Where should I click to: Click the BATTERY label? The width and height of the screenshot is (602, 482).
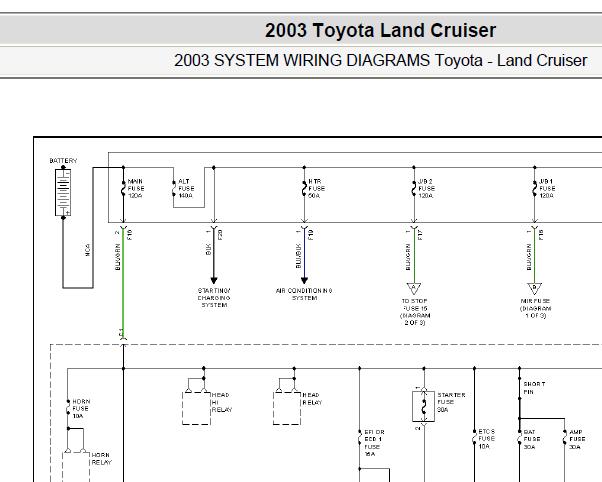pos(63,161)
